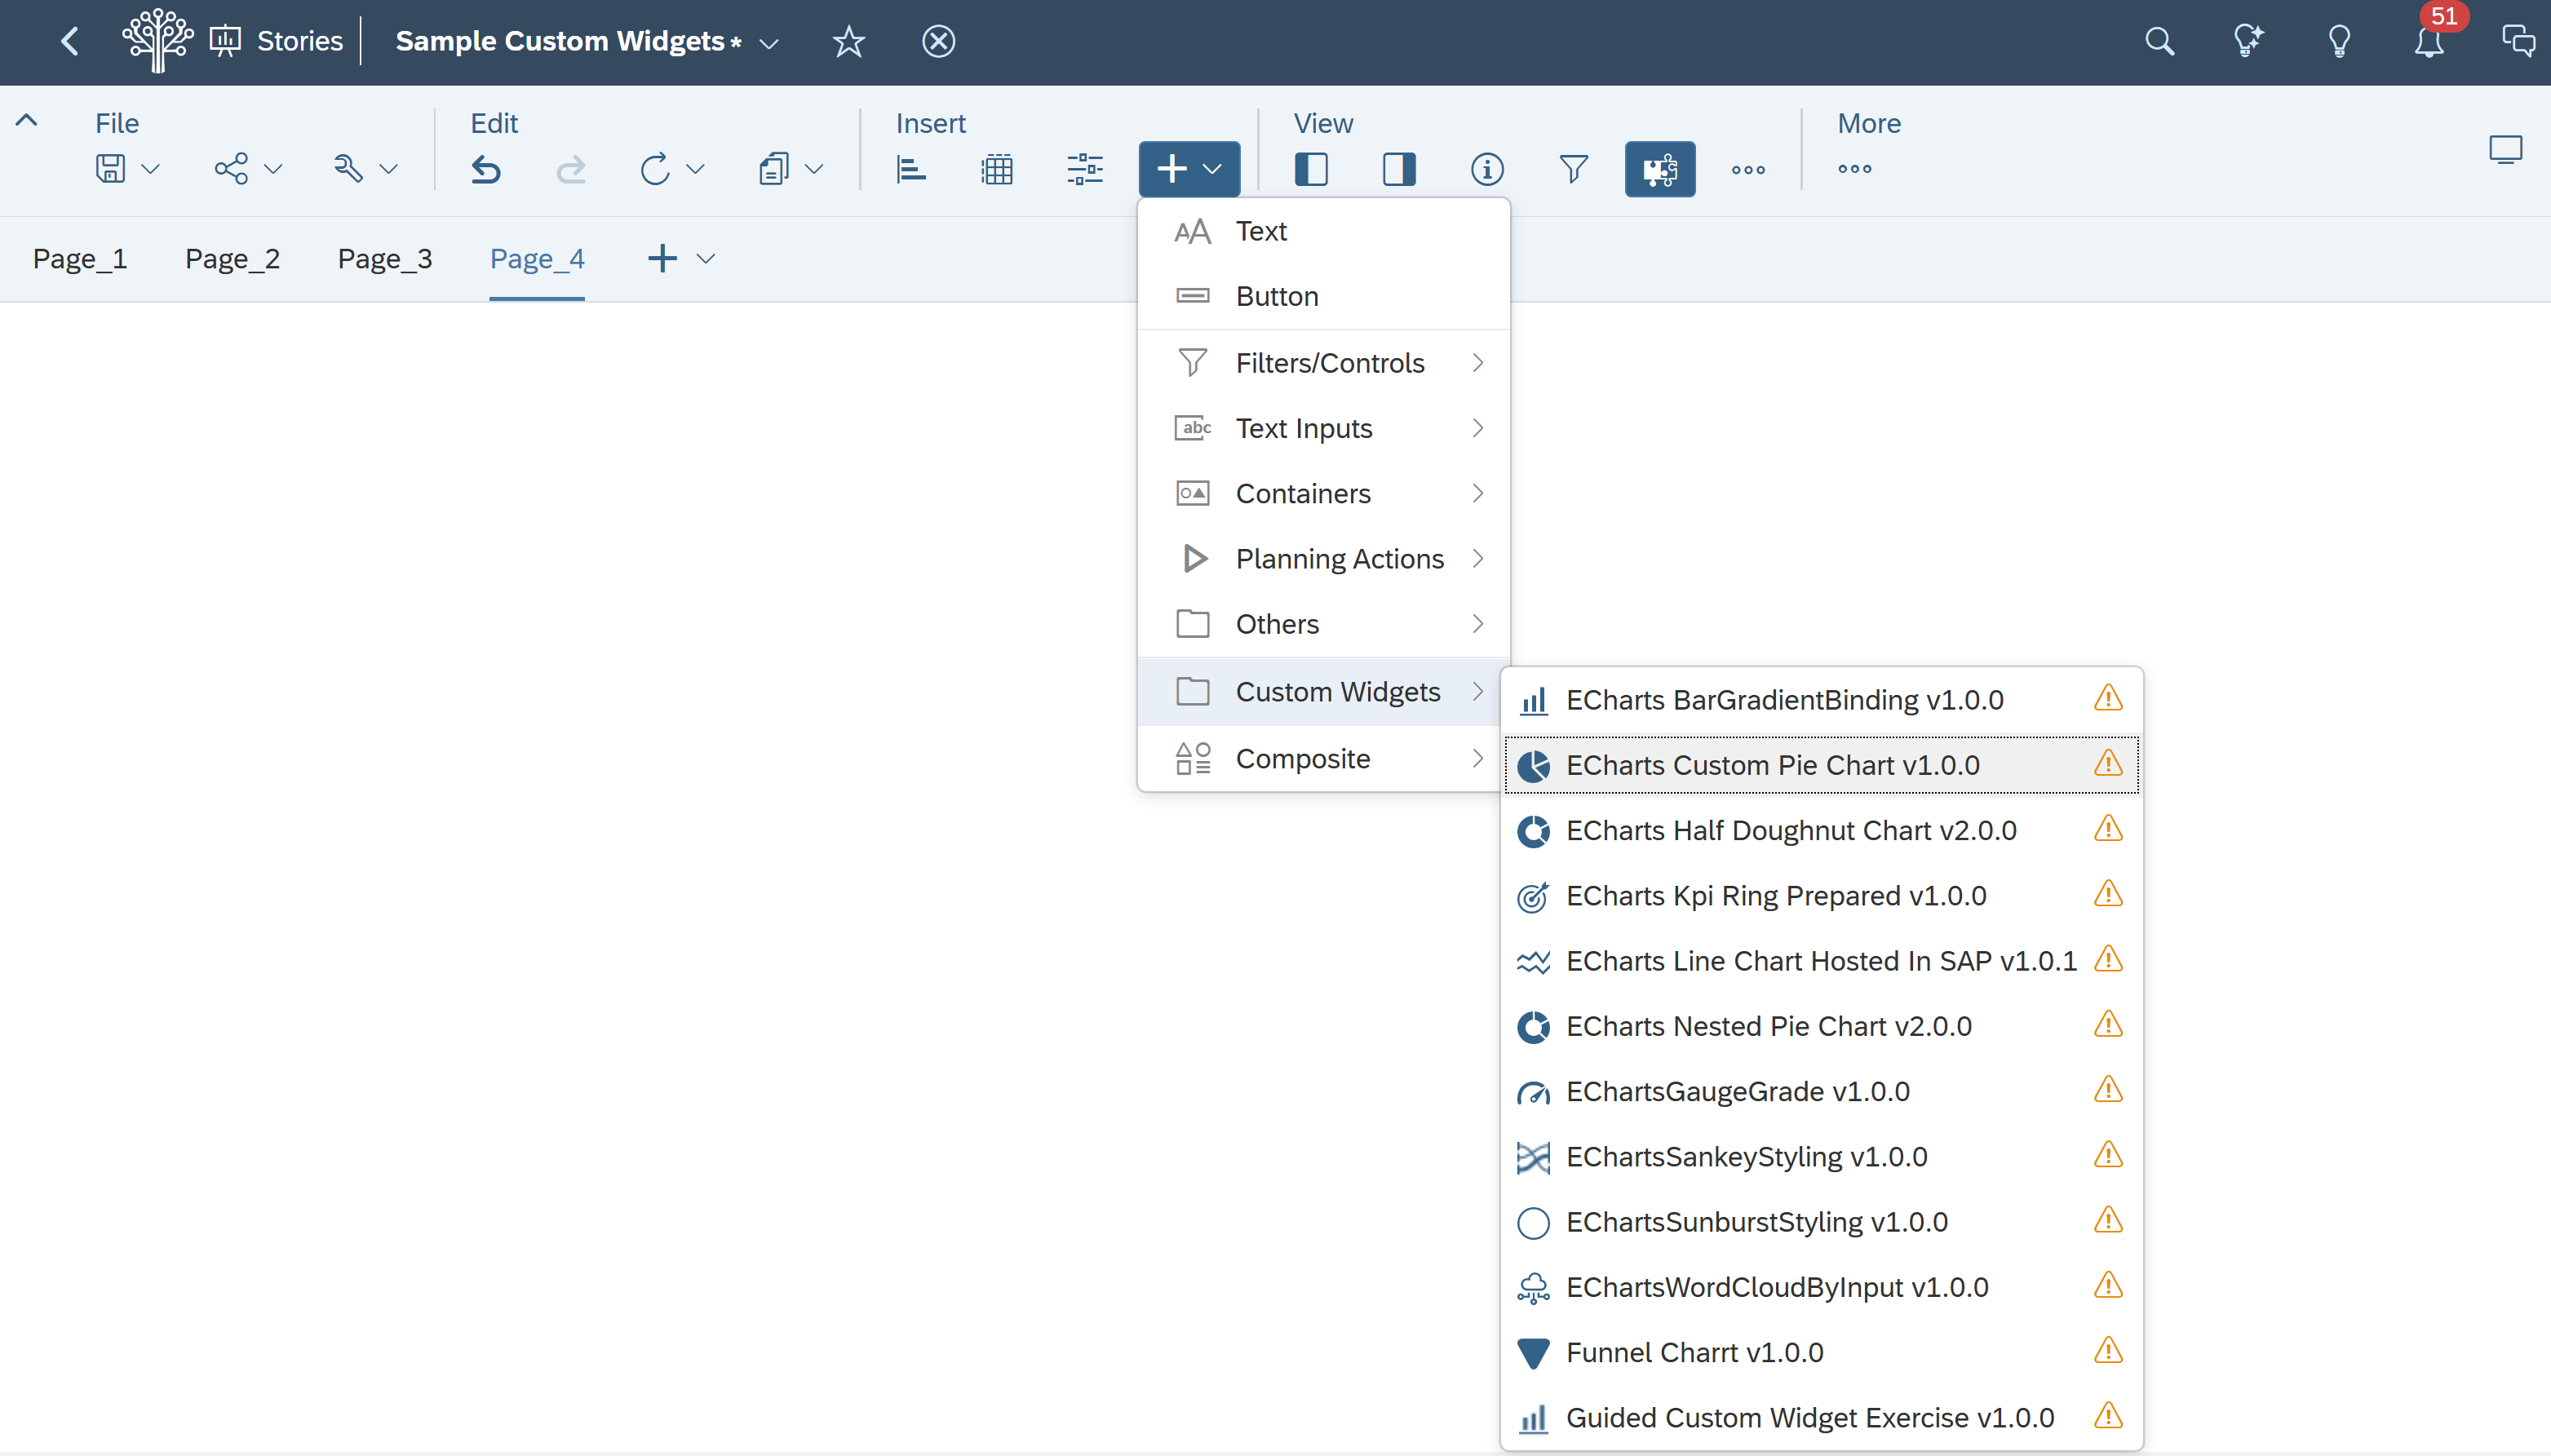Insert a chart using the bar chart icon
The height and width of the screenshot is (1456, 2551).
(x=911, y=169)
